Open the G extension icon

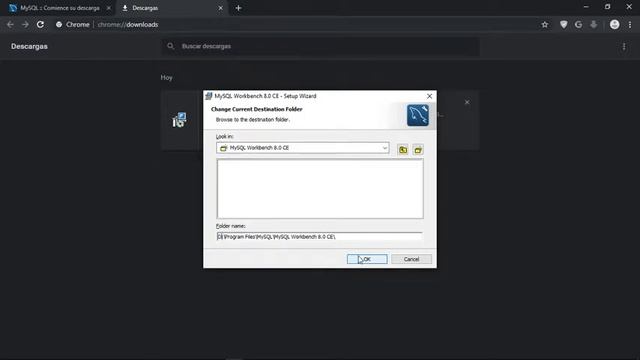pos(578,24)
